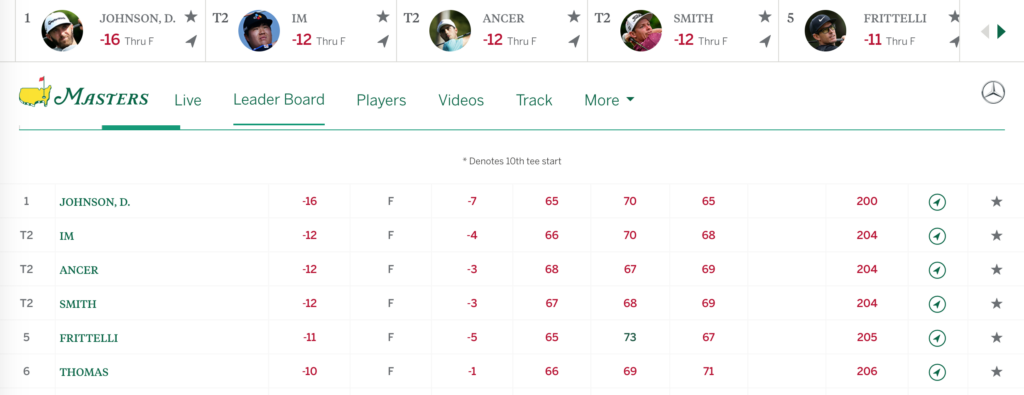Star Frittelli in the leaderboard table
Viewport: 1024px width, 395px height.
(x=996, y=338)
